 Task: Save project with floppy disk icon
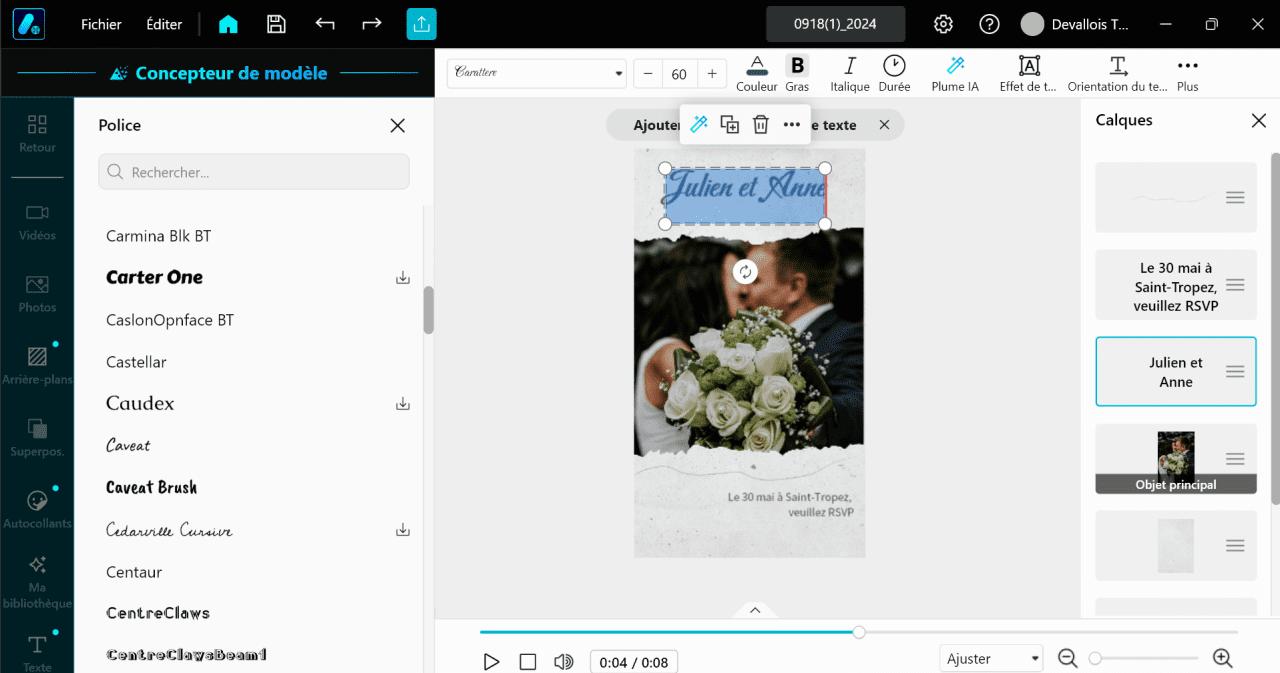277,24
